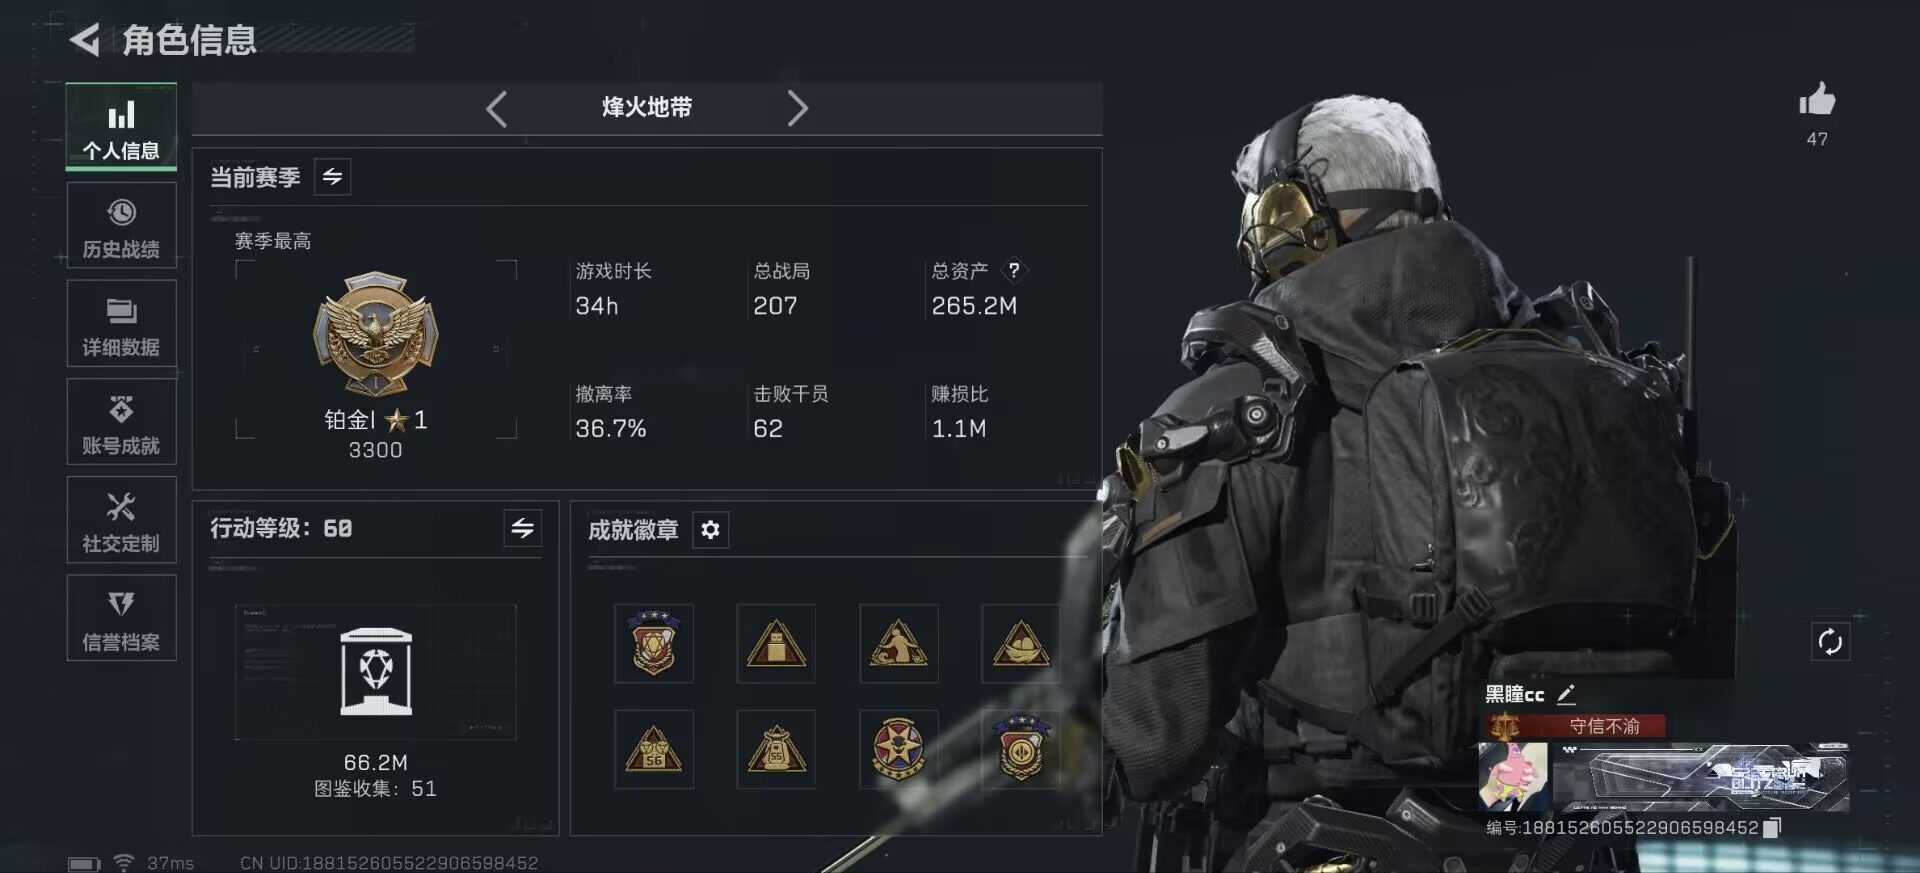The height and width of the screenshot is (873, 1920).
Task: Open the 账号成就 section
Action: (121, 422)
